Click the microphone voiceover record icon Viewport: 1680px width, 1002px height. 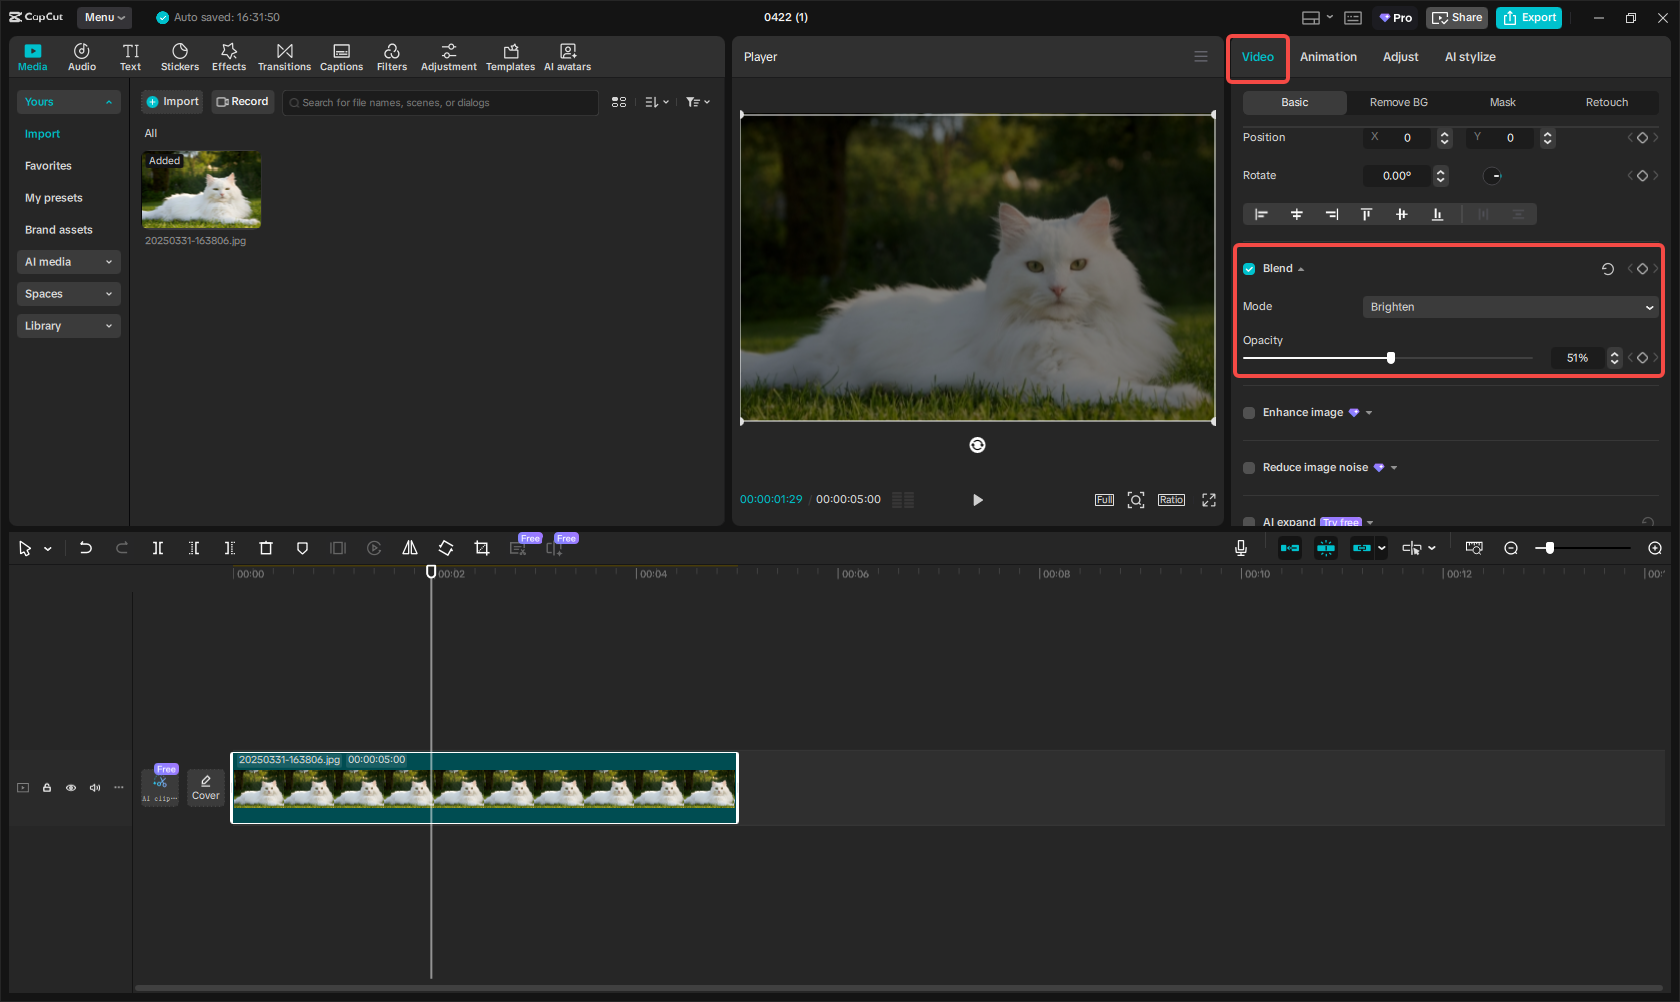pos(1240,548)
